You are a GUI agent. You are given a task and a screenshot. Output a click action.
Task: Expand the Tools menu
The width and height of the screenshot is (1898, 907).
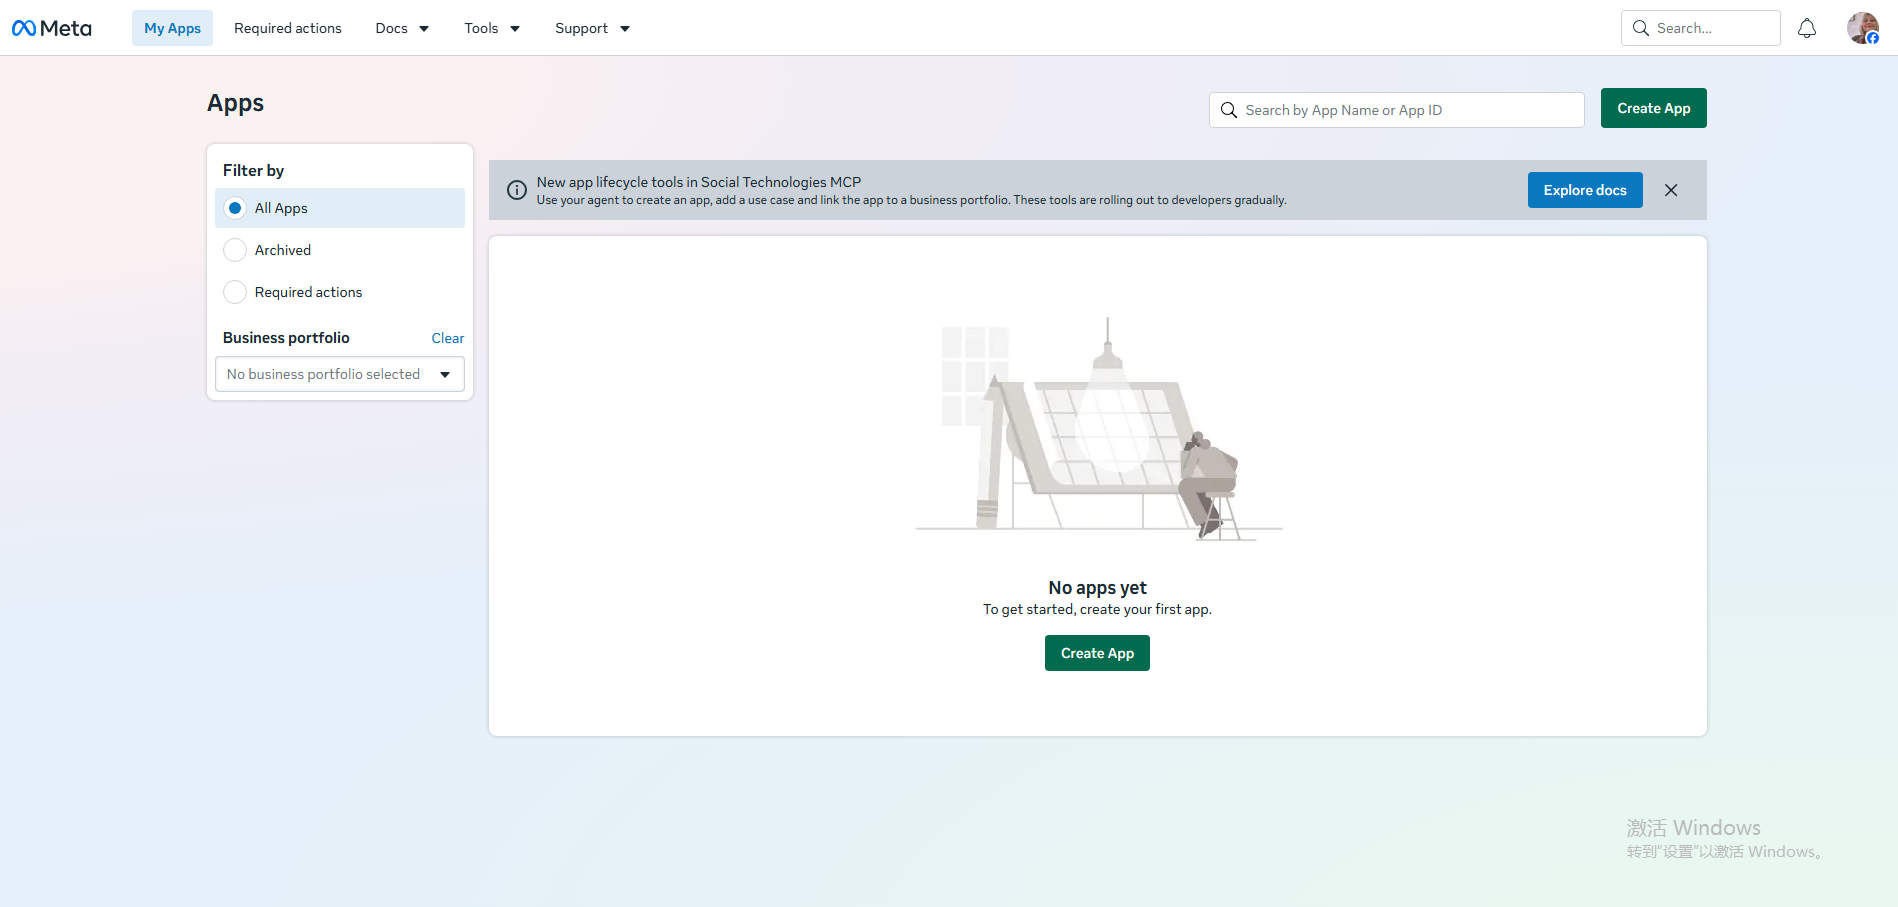pyautogui.click(x=492, y=28)
